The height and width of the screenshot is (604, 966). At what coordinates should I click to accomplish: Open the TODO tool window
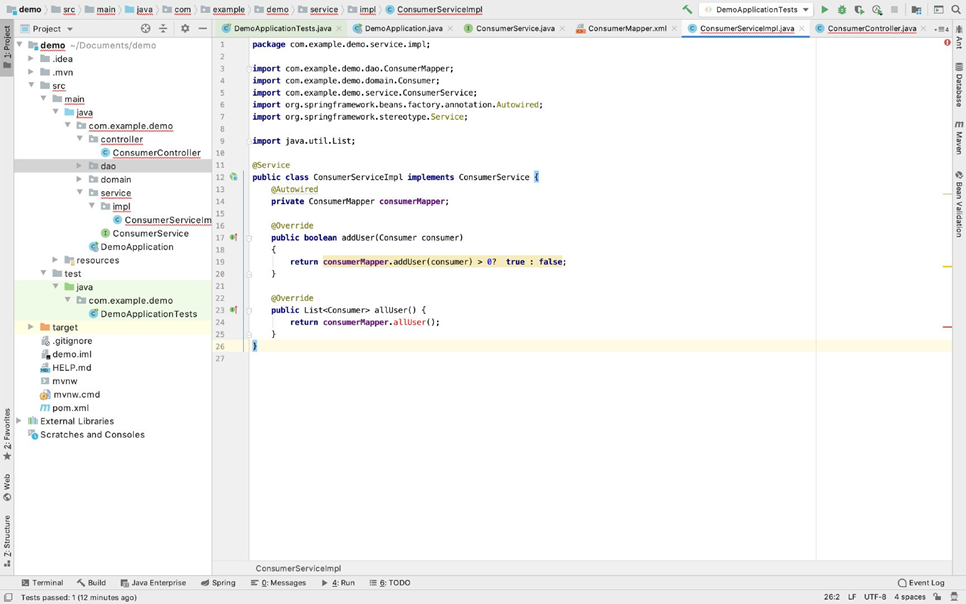tap(390, 582)
